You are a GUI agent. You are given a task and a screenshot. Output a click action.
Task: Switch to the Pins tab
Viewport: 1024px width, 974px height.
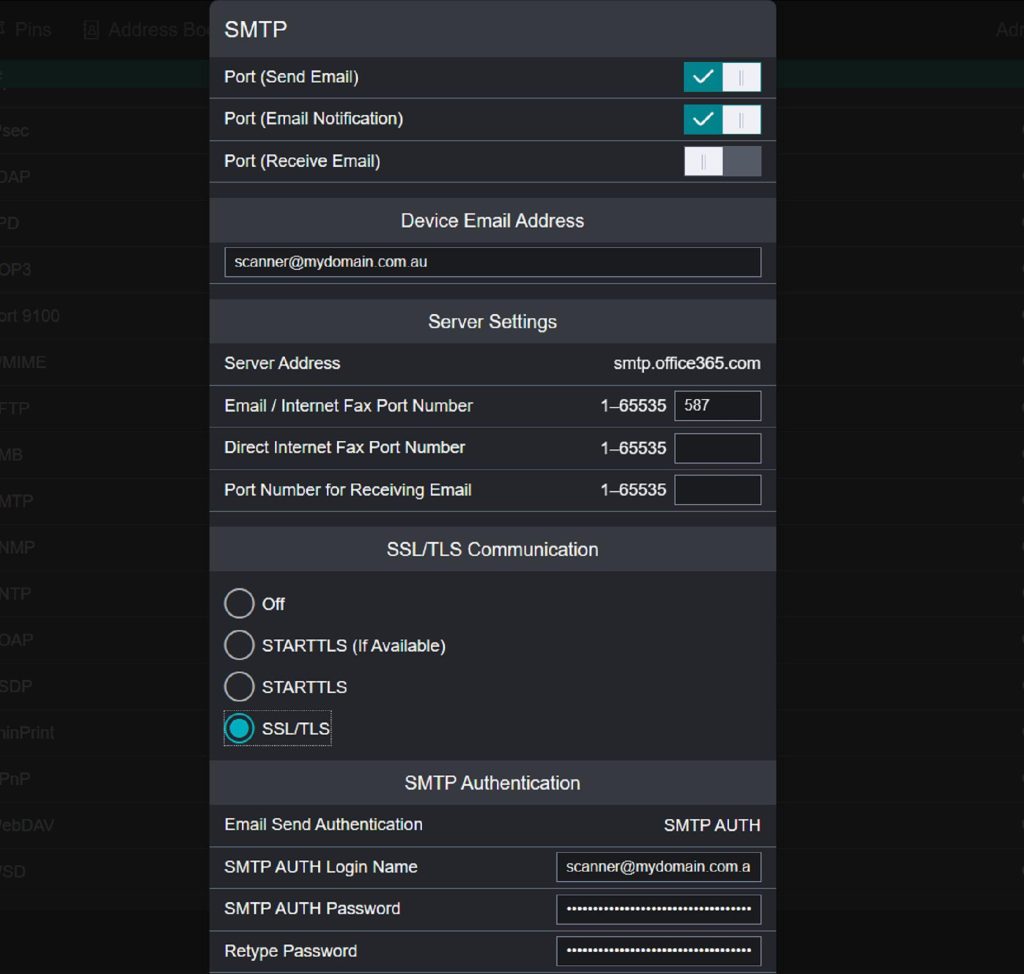32,30
